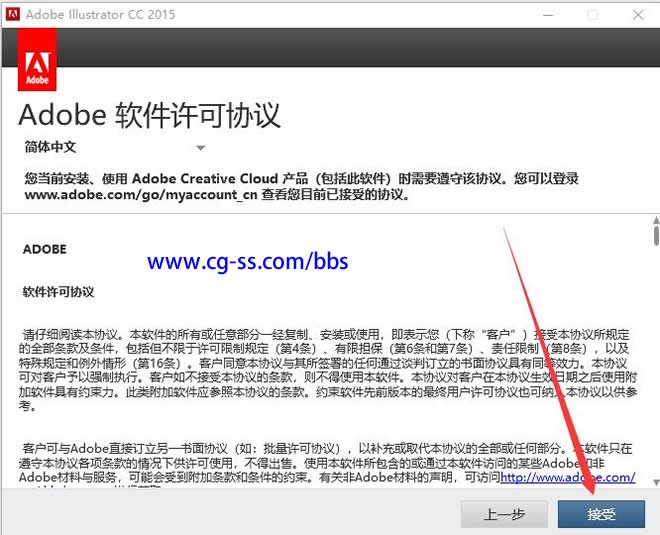Click the bold 'ADOBE' title in the license text
Viewport: 660px width, 535px height.
coord(45,249)
